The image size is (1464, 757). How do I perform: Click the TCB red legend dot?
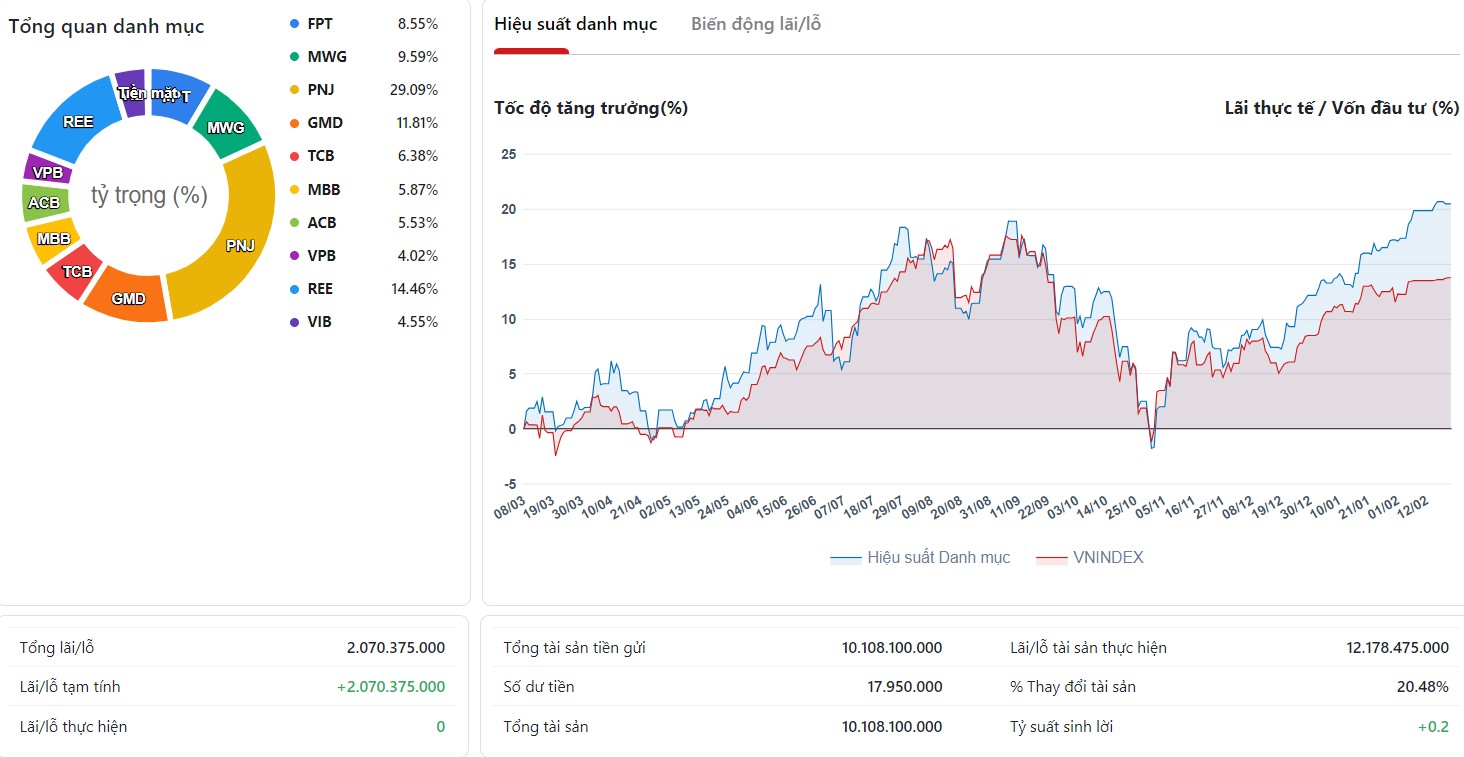pyautogui.click(x=294, y=156)
